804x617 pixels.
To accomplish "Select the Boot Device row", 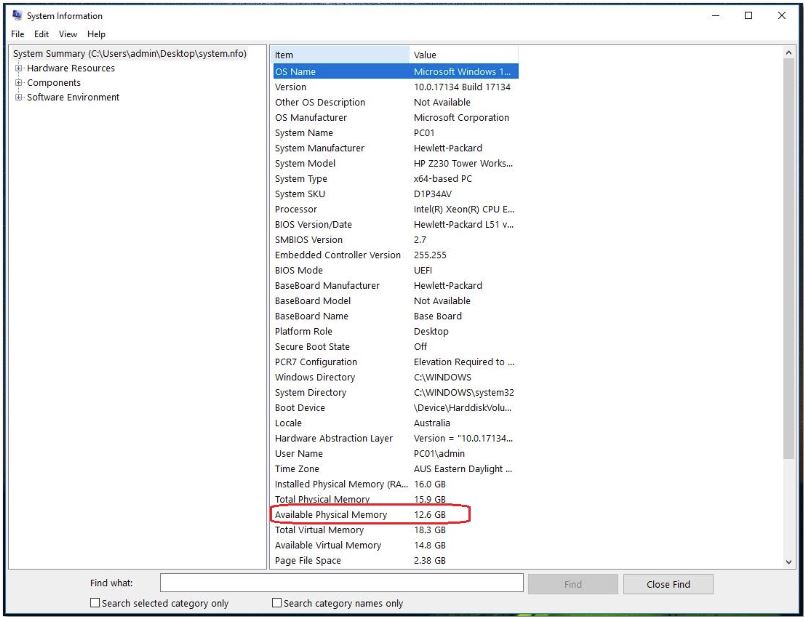I will 396,408.
